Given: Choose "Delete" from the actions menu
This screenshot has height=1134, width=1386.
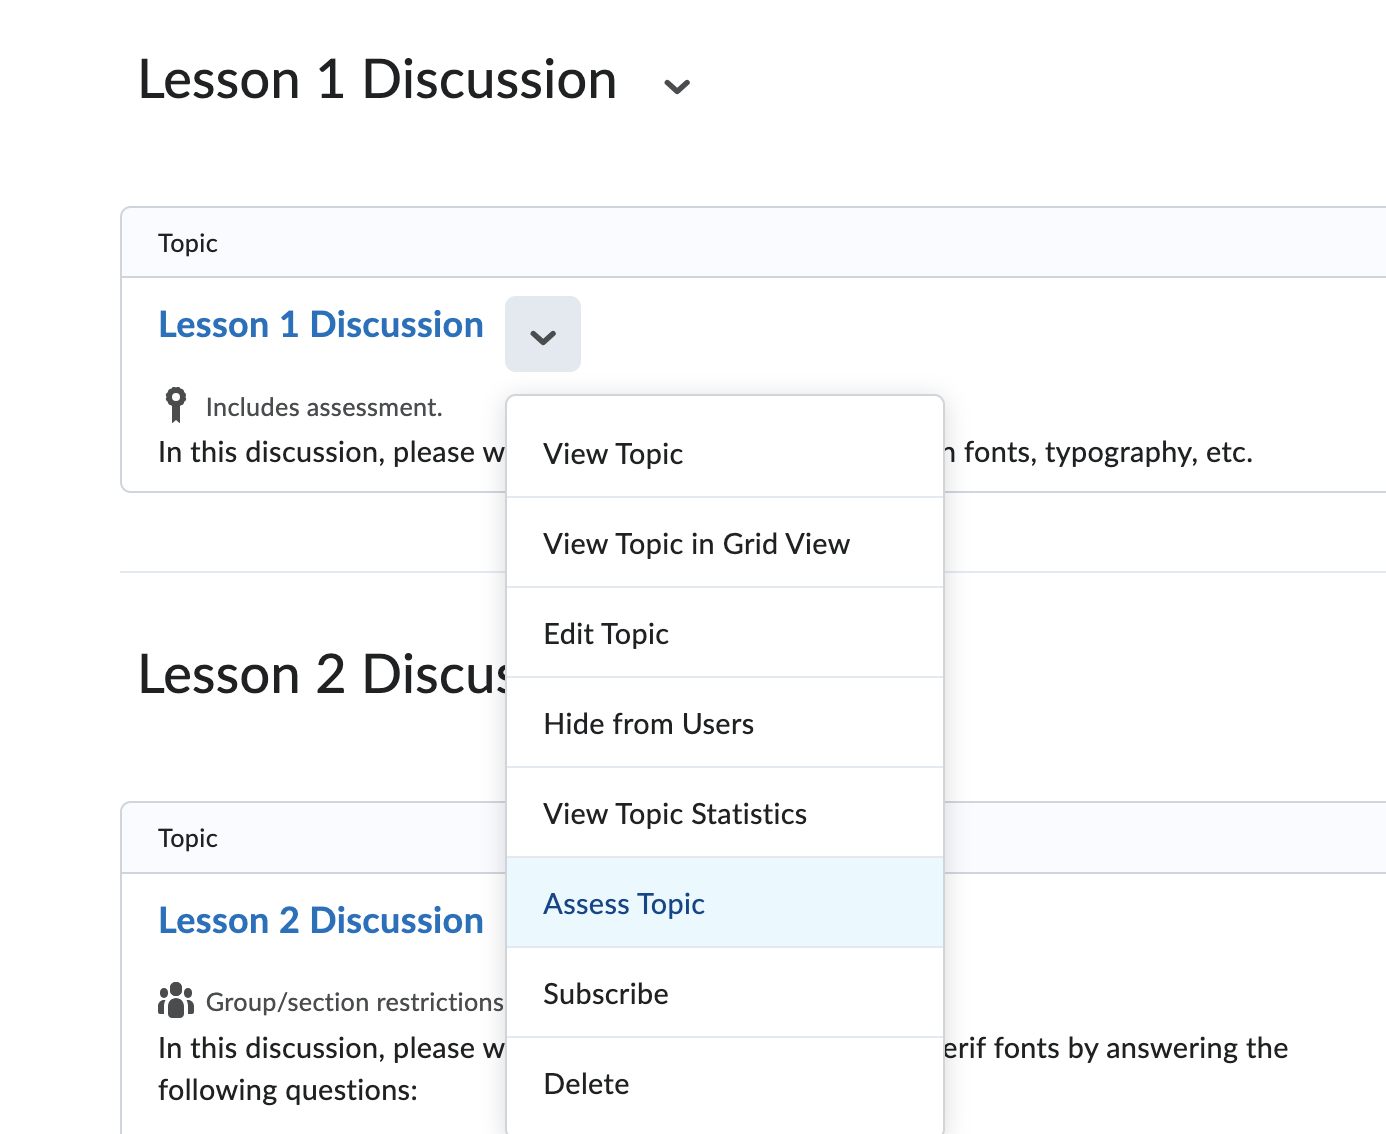Looking at the screenshot, I should pyautogui.click(x=586, y=1083).
